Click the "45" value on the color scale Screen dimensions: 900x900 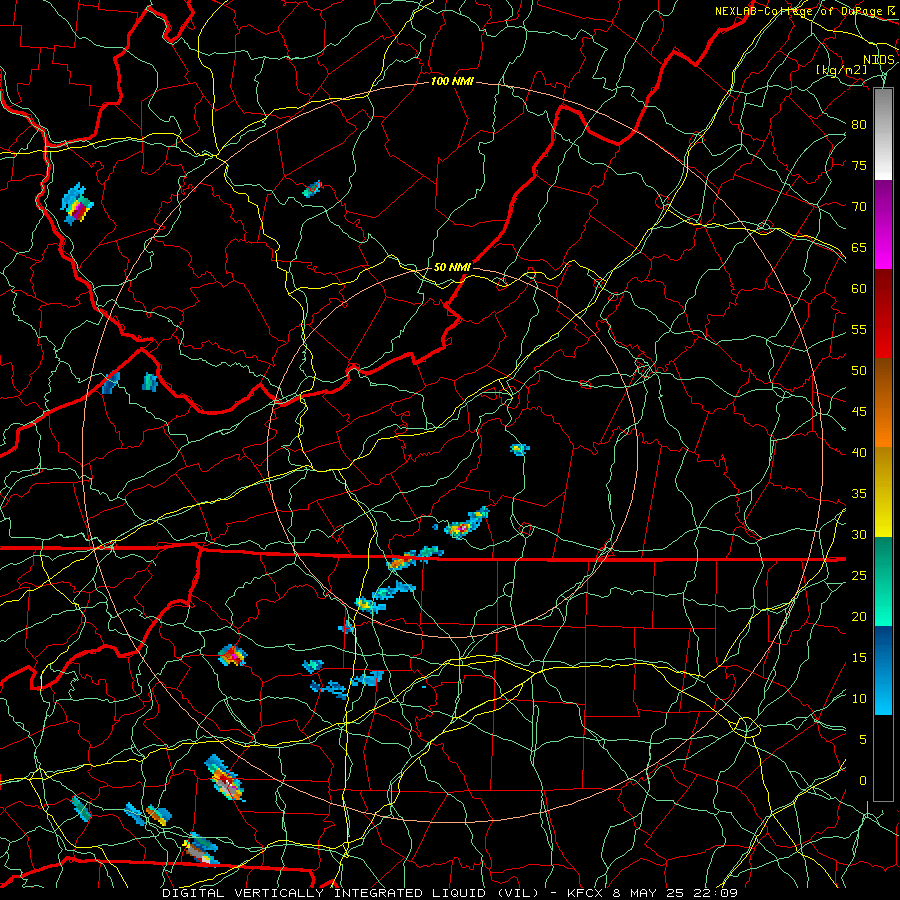(x=859, y=412)
